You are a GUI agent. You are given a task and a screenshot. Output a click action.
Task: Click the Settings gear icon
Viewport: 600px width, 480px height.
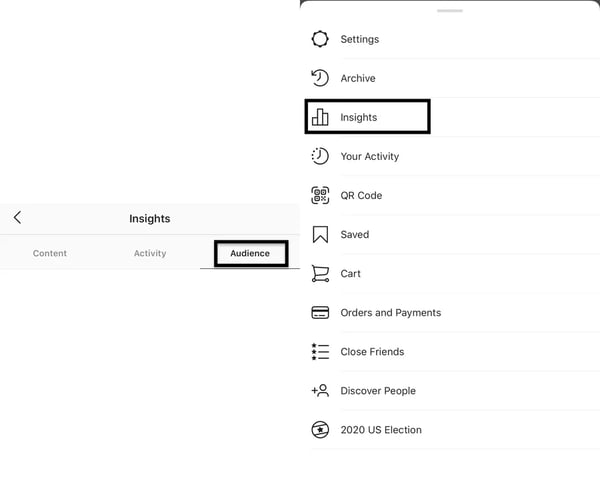[320, 39]
